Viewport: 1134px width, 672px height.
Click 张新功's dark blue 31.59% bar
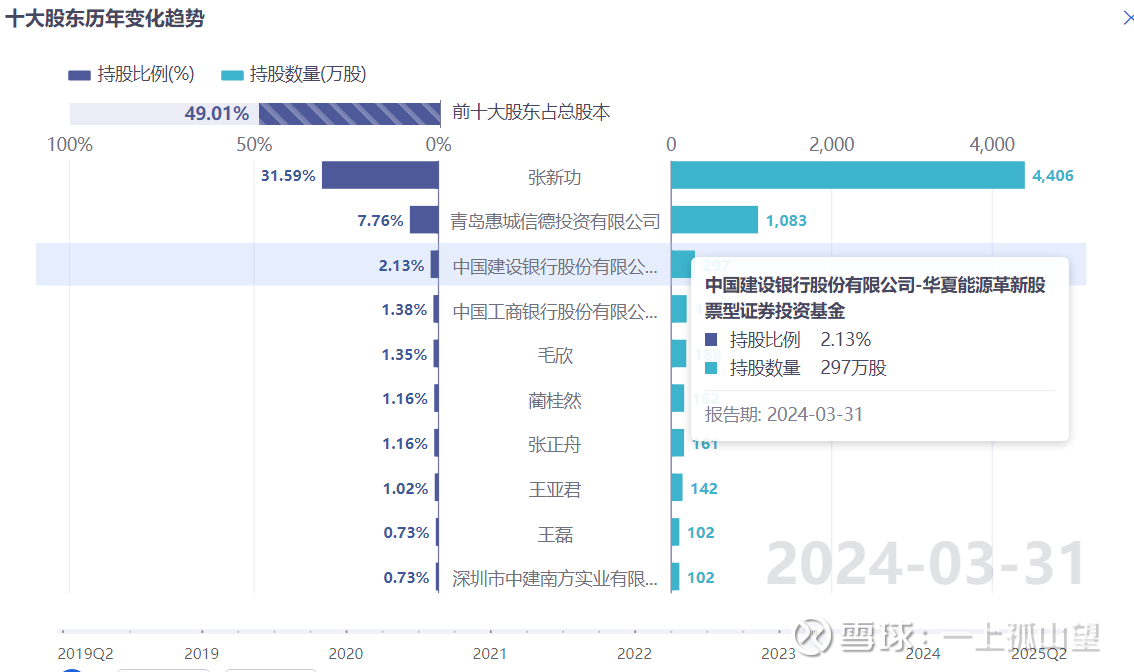tap(380, 175)
